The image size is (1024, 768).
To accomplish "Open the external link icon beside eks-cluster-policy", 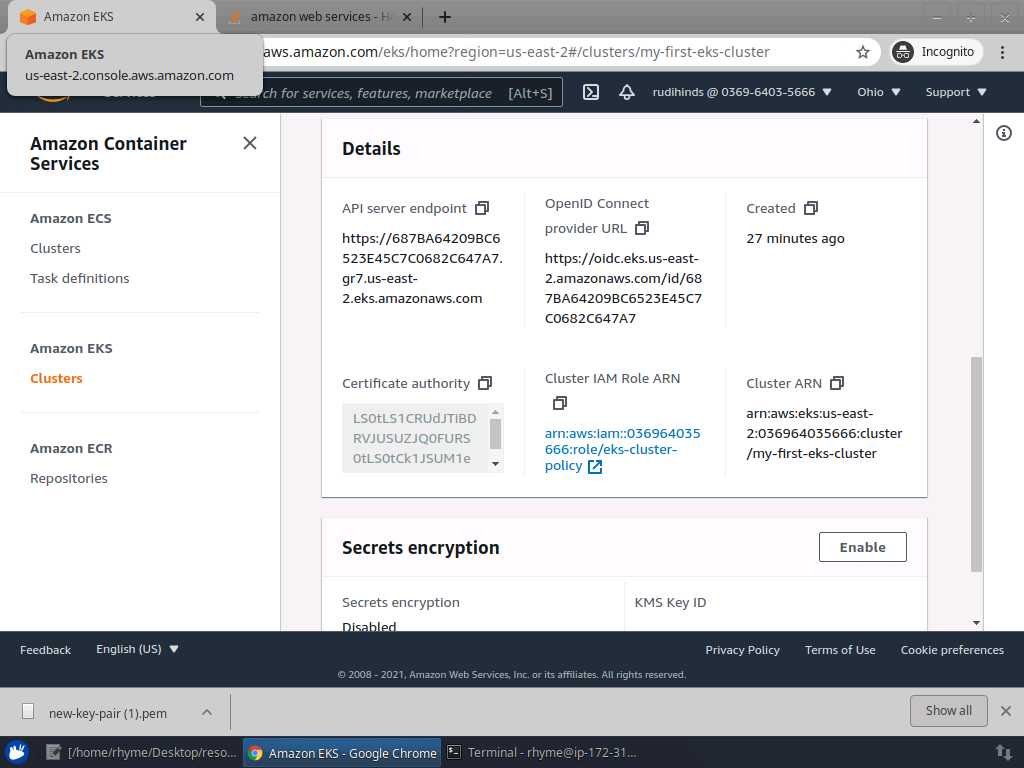I will pyautogui.click(x=595, y=466).
